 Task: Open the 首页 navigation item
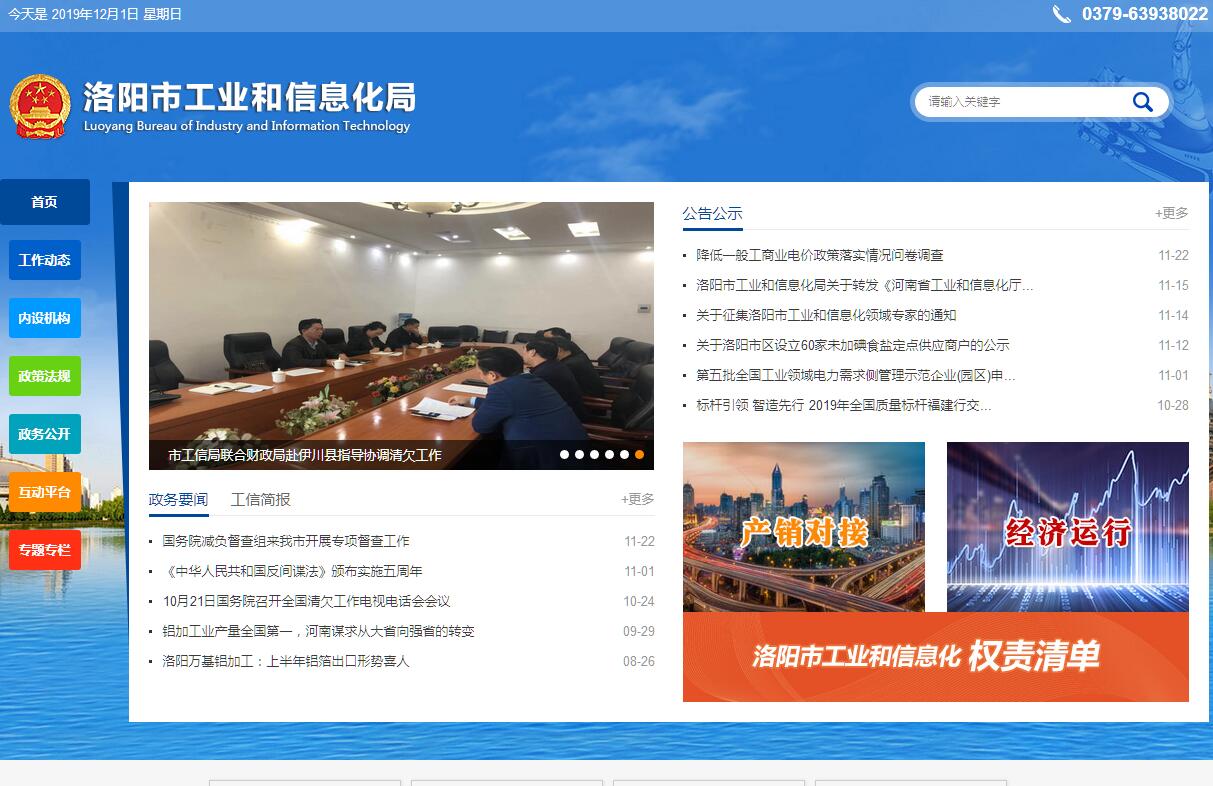[x=45, y=202]
